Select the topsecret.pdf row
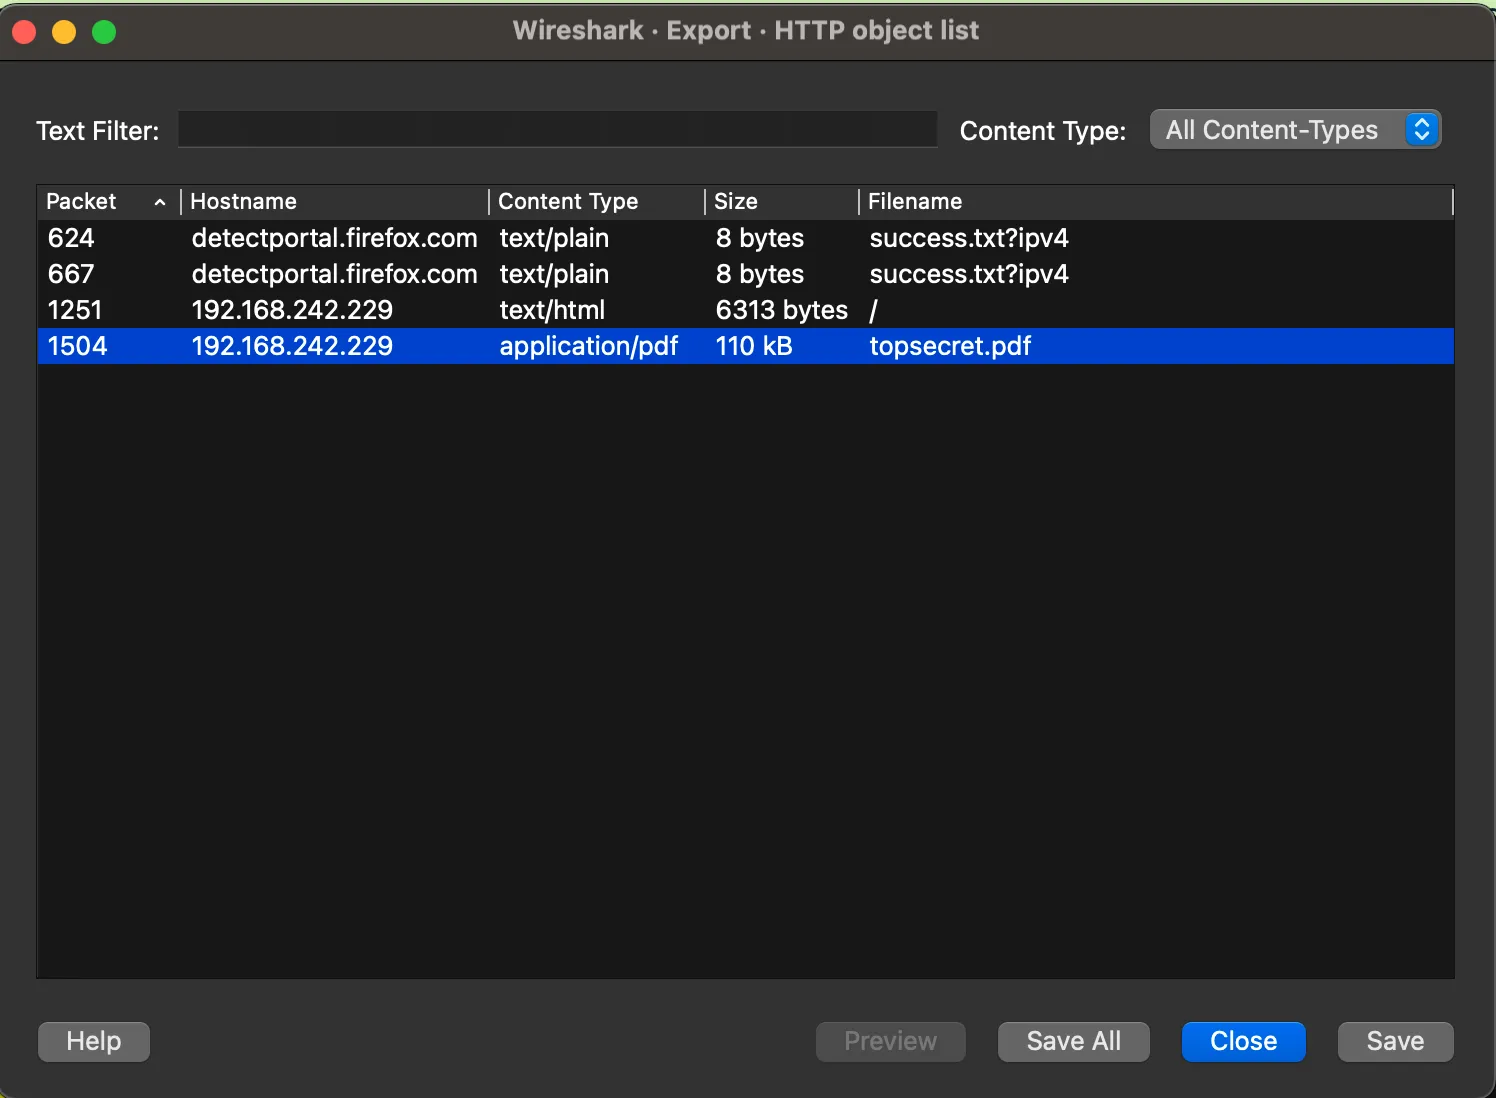 (x=950, y=346)
